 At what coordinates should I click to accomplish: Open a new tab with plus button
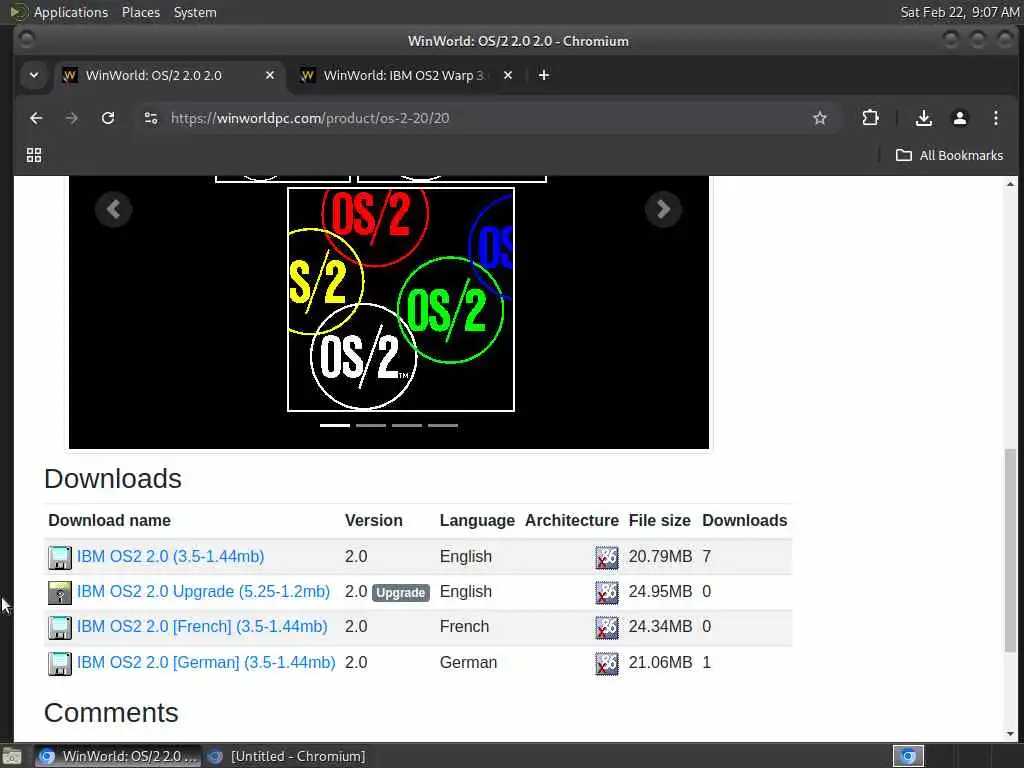point(543,75)
